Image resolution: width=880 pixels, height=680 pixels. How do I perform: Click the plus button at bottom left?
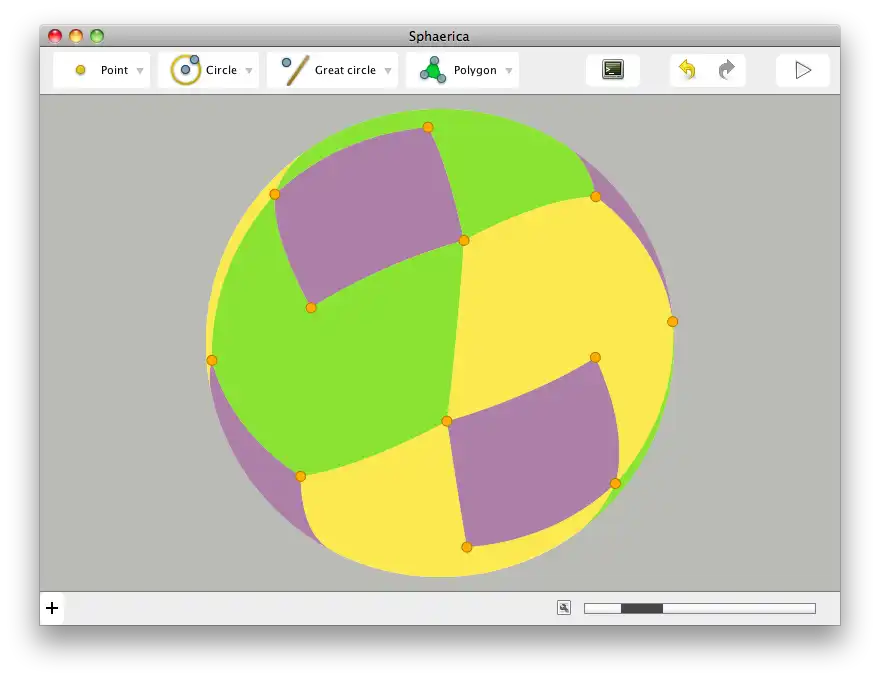click(x=52, y=608)
